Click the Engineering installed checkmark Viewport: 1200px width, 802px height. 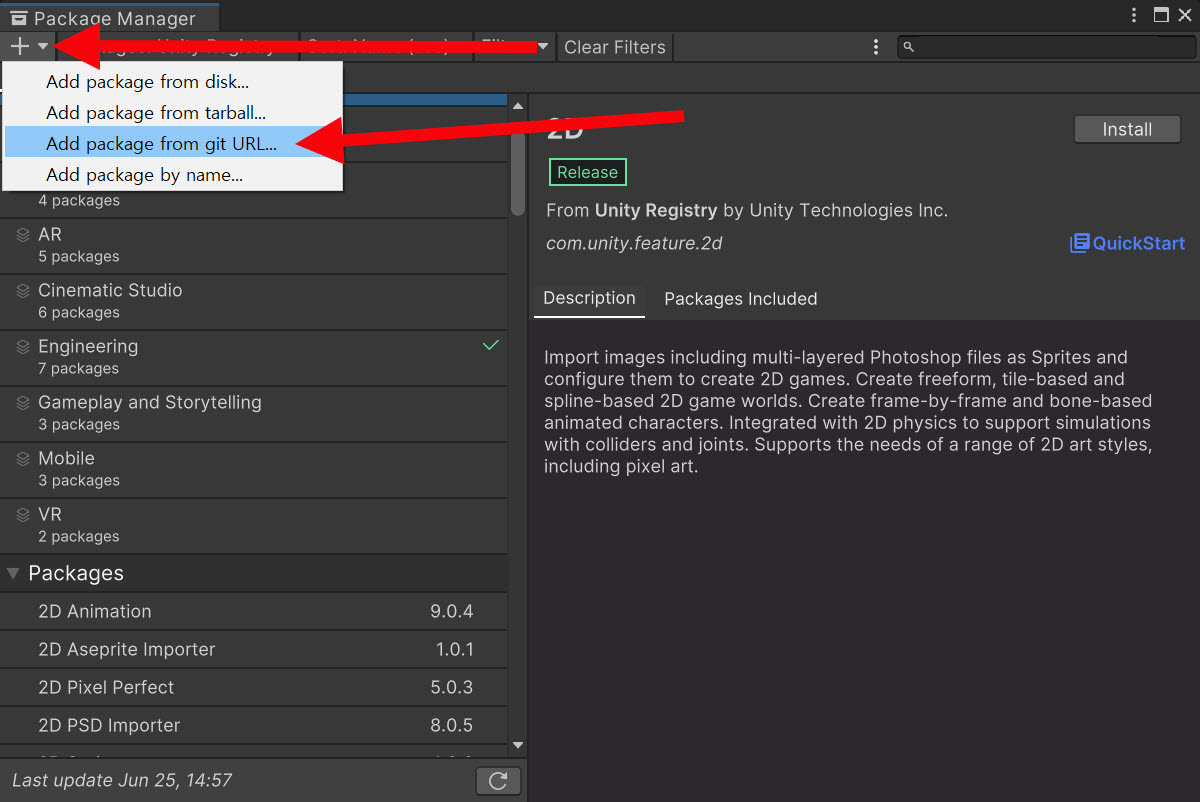coord(490,345)
